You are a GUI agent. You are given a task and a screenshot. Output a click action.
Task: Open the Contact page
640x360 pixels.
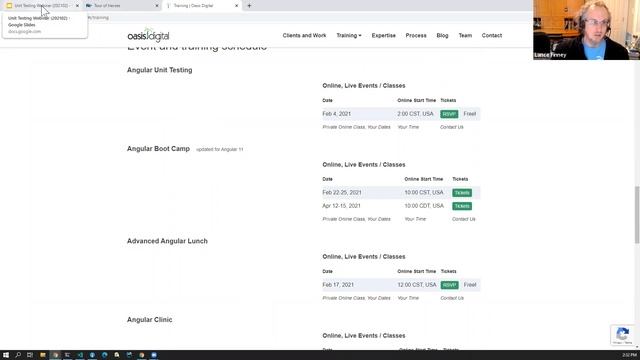(x=491, y=36)
